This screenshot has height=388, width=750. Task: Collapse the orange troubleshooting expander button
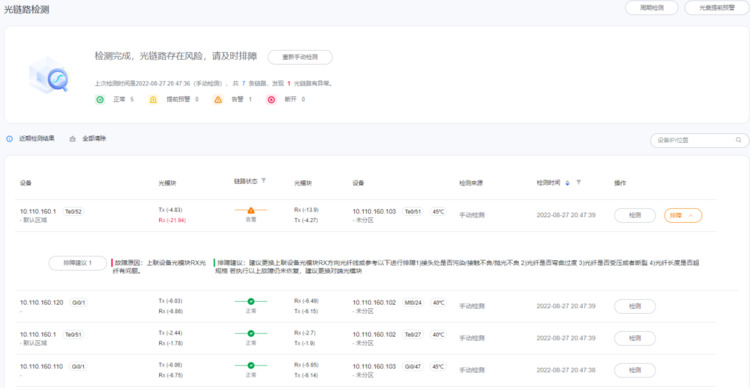pos(683,215)
